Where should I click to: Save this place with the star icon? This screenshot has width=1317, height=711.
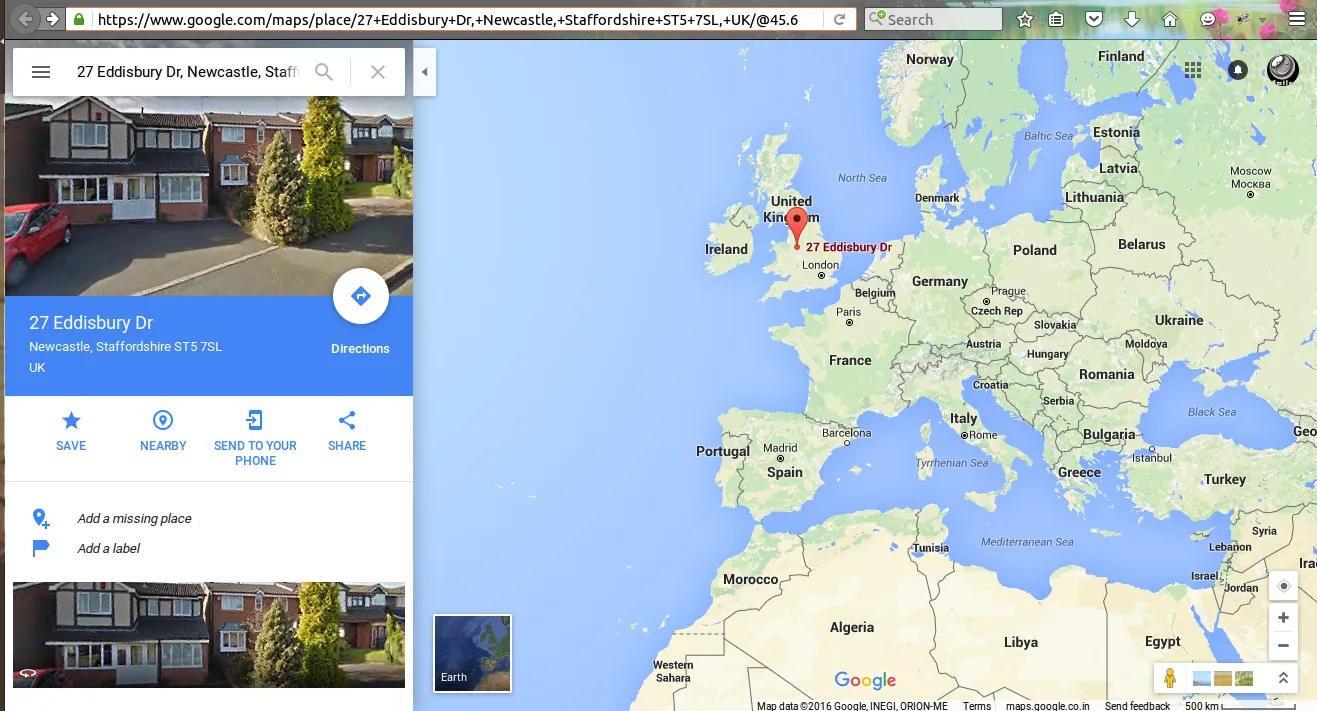click(x=71, y=420)
